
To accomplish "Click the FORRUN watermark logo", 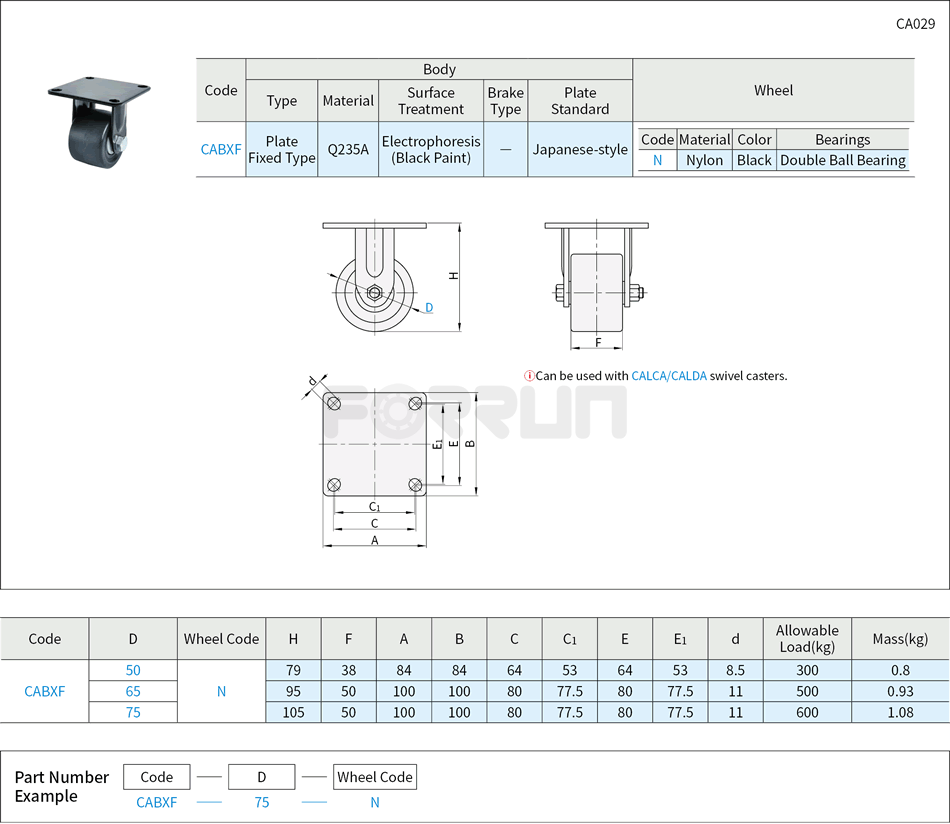I will (476, 411).
